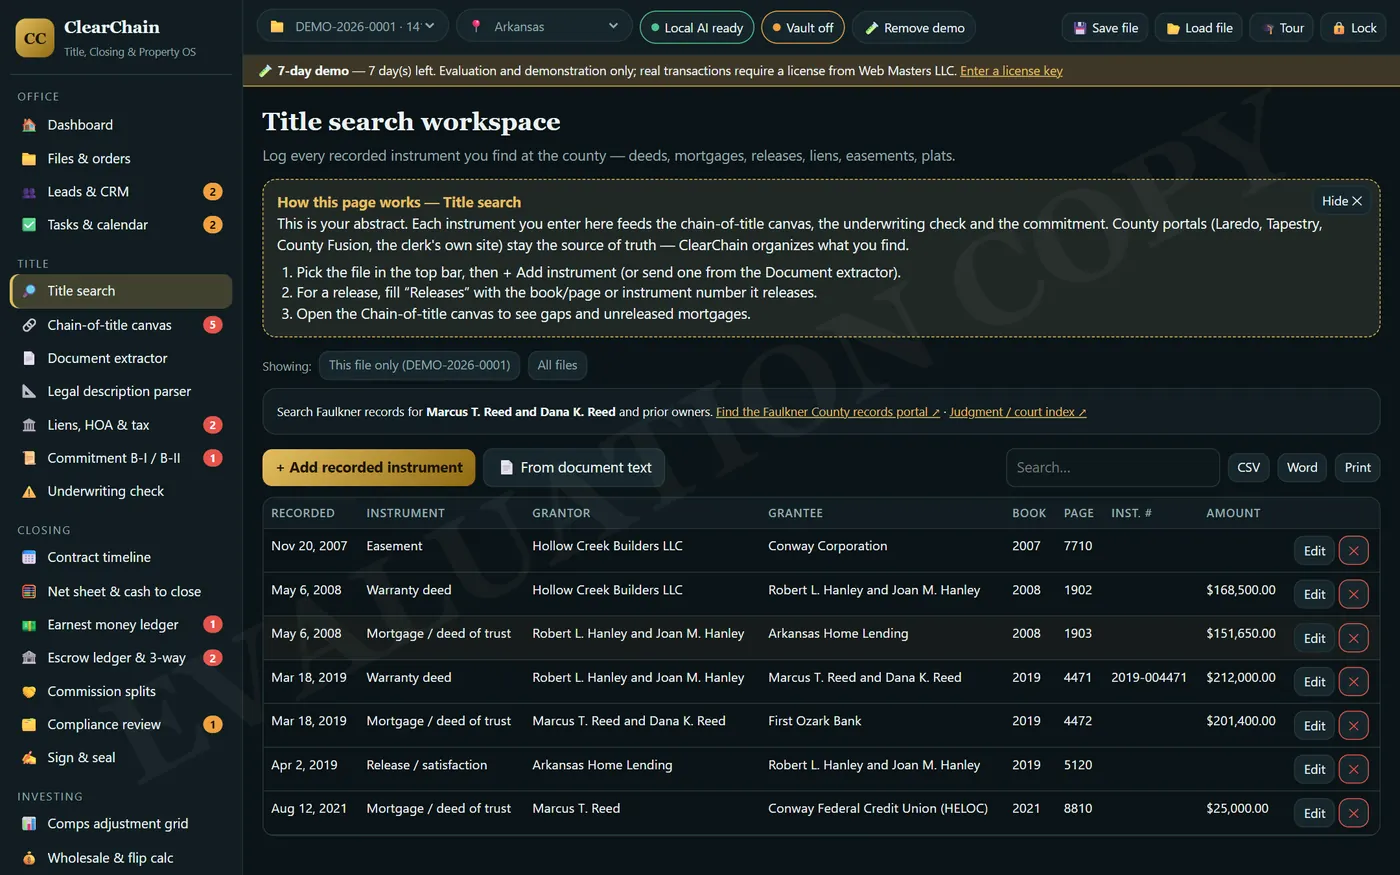Go to Net sheet & cash to close

point(121,592)
